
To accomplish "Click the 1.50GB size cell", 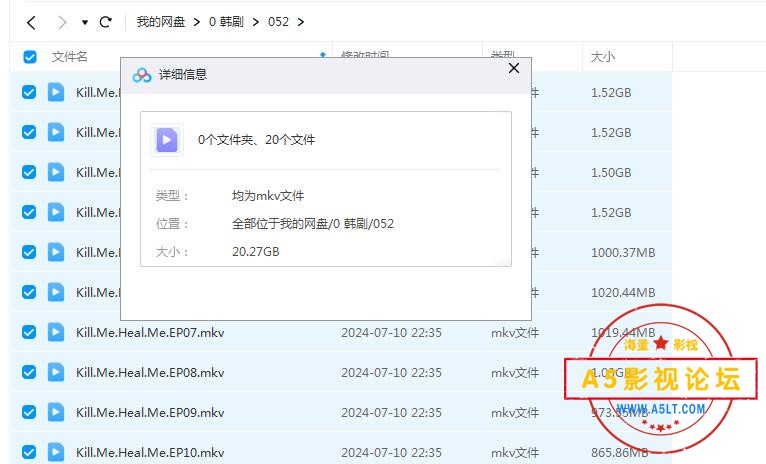I will click(x=611, y=172).
